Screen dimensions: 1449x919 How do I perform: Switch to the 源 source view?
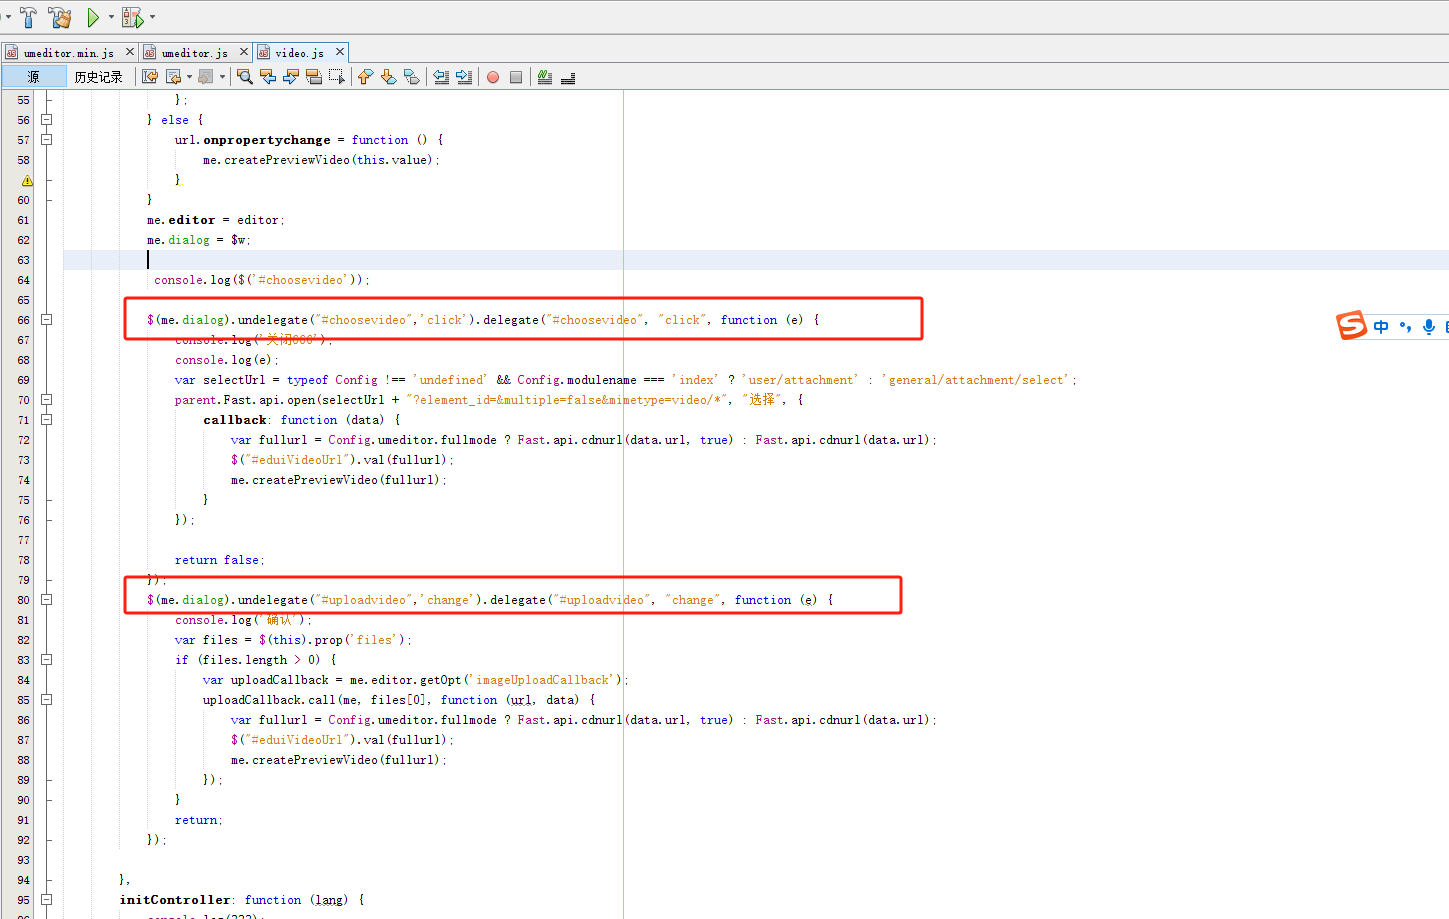pyautogui.click(x=34, y=77)
